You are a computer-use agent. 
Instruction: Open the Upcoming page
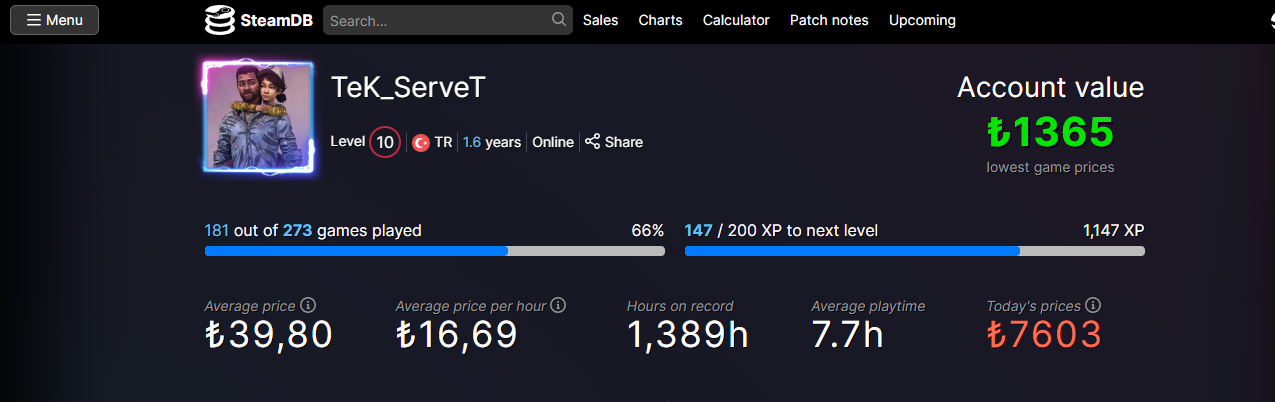tap(922, 20)
